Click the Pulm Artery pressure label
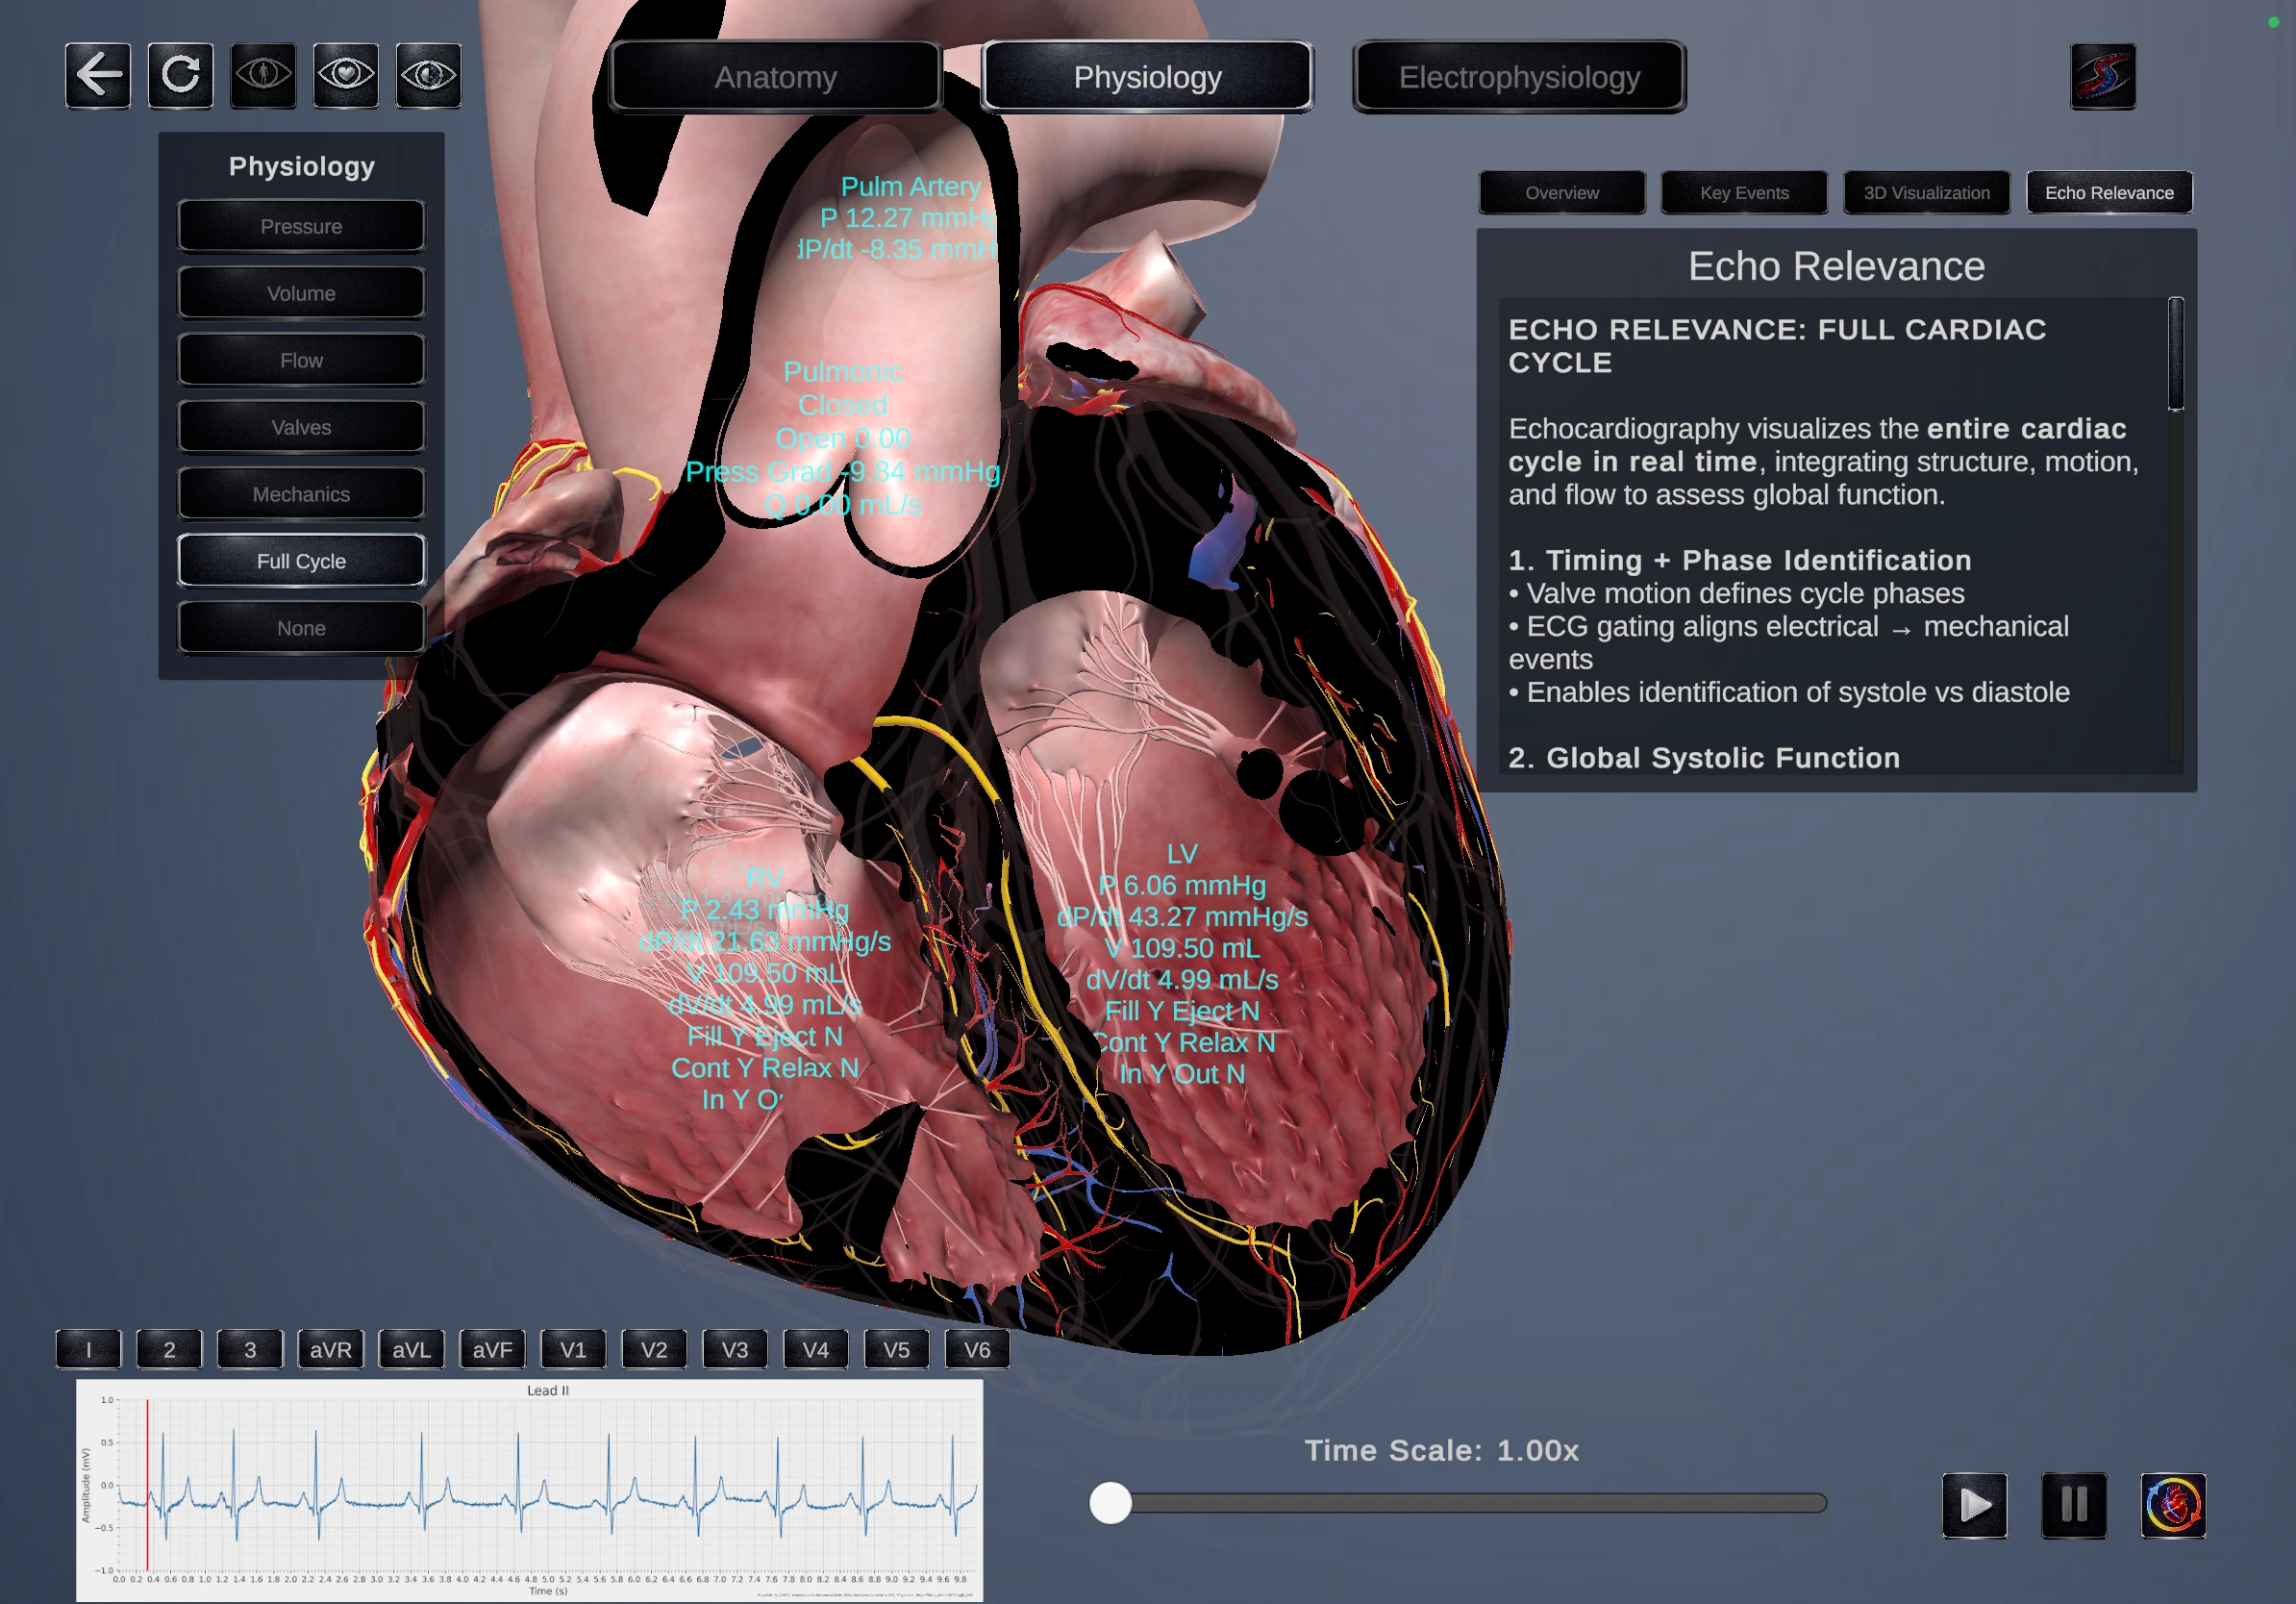Viewport: 2296px width, 1604px height. 908,217
